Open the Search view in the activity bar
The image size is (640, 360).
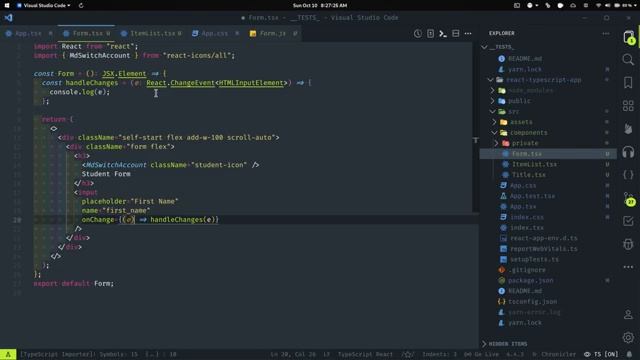point(628,60)
